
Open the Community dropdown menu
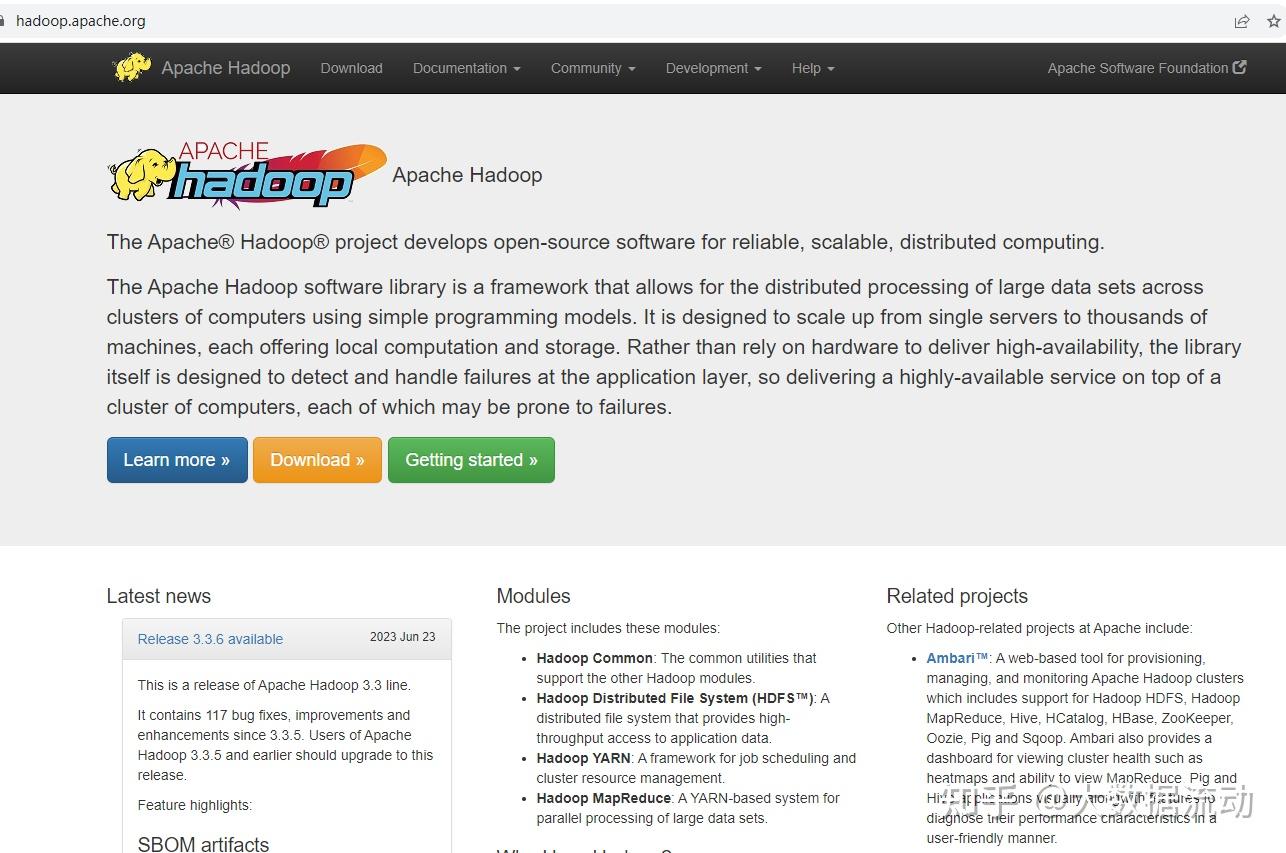click(592, 68)
